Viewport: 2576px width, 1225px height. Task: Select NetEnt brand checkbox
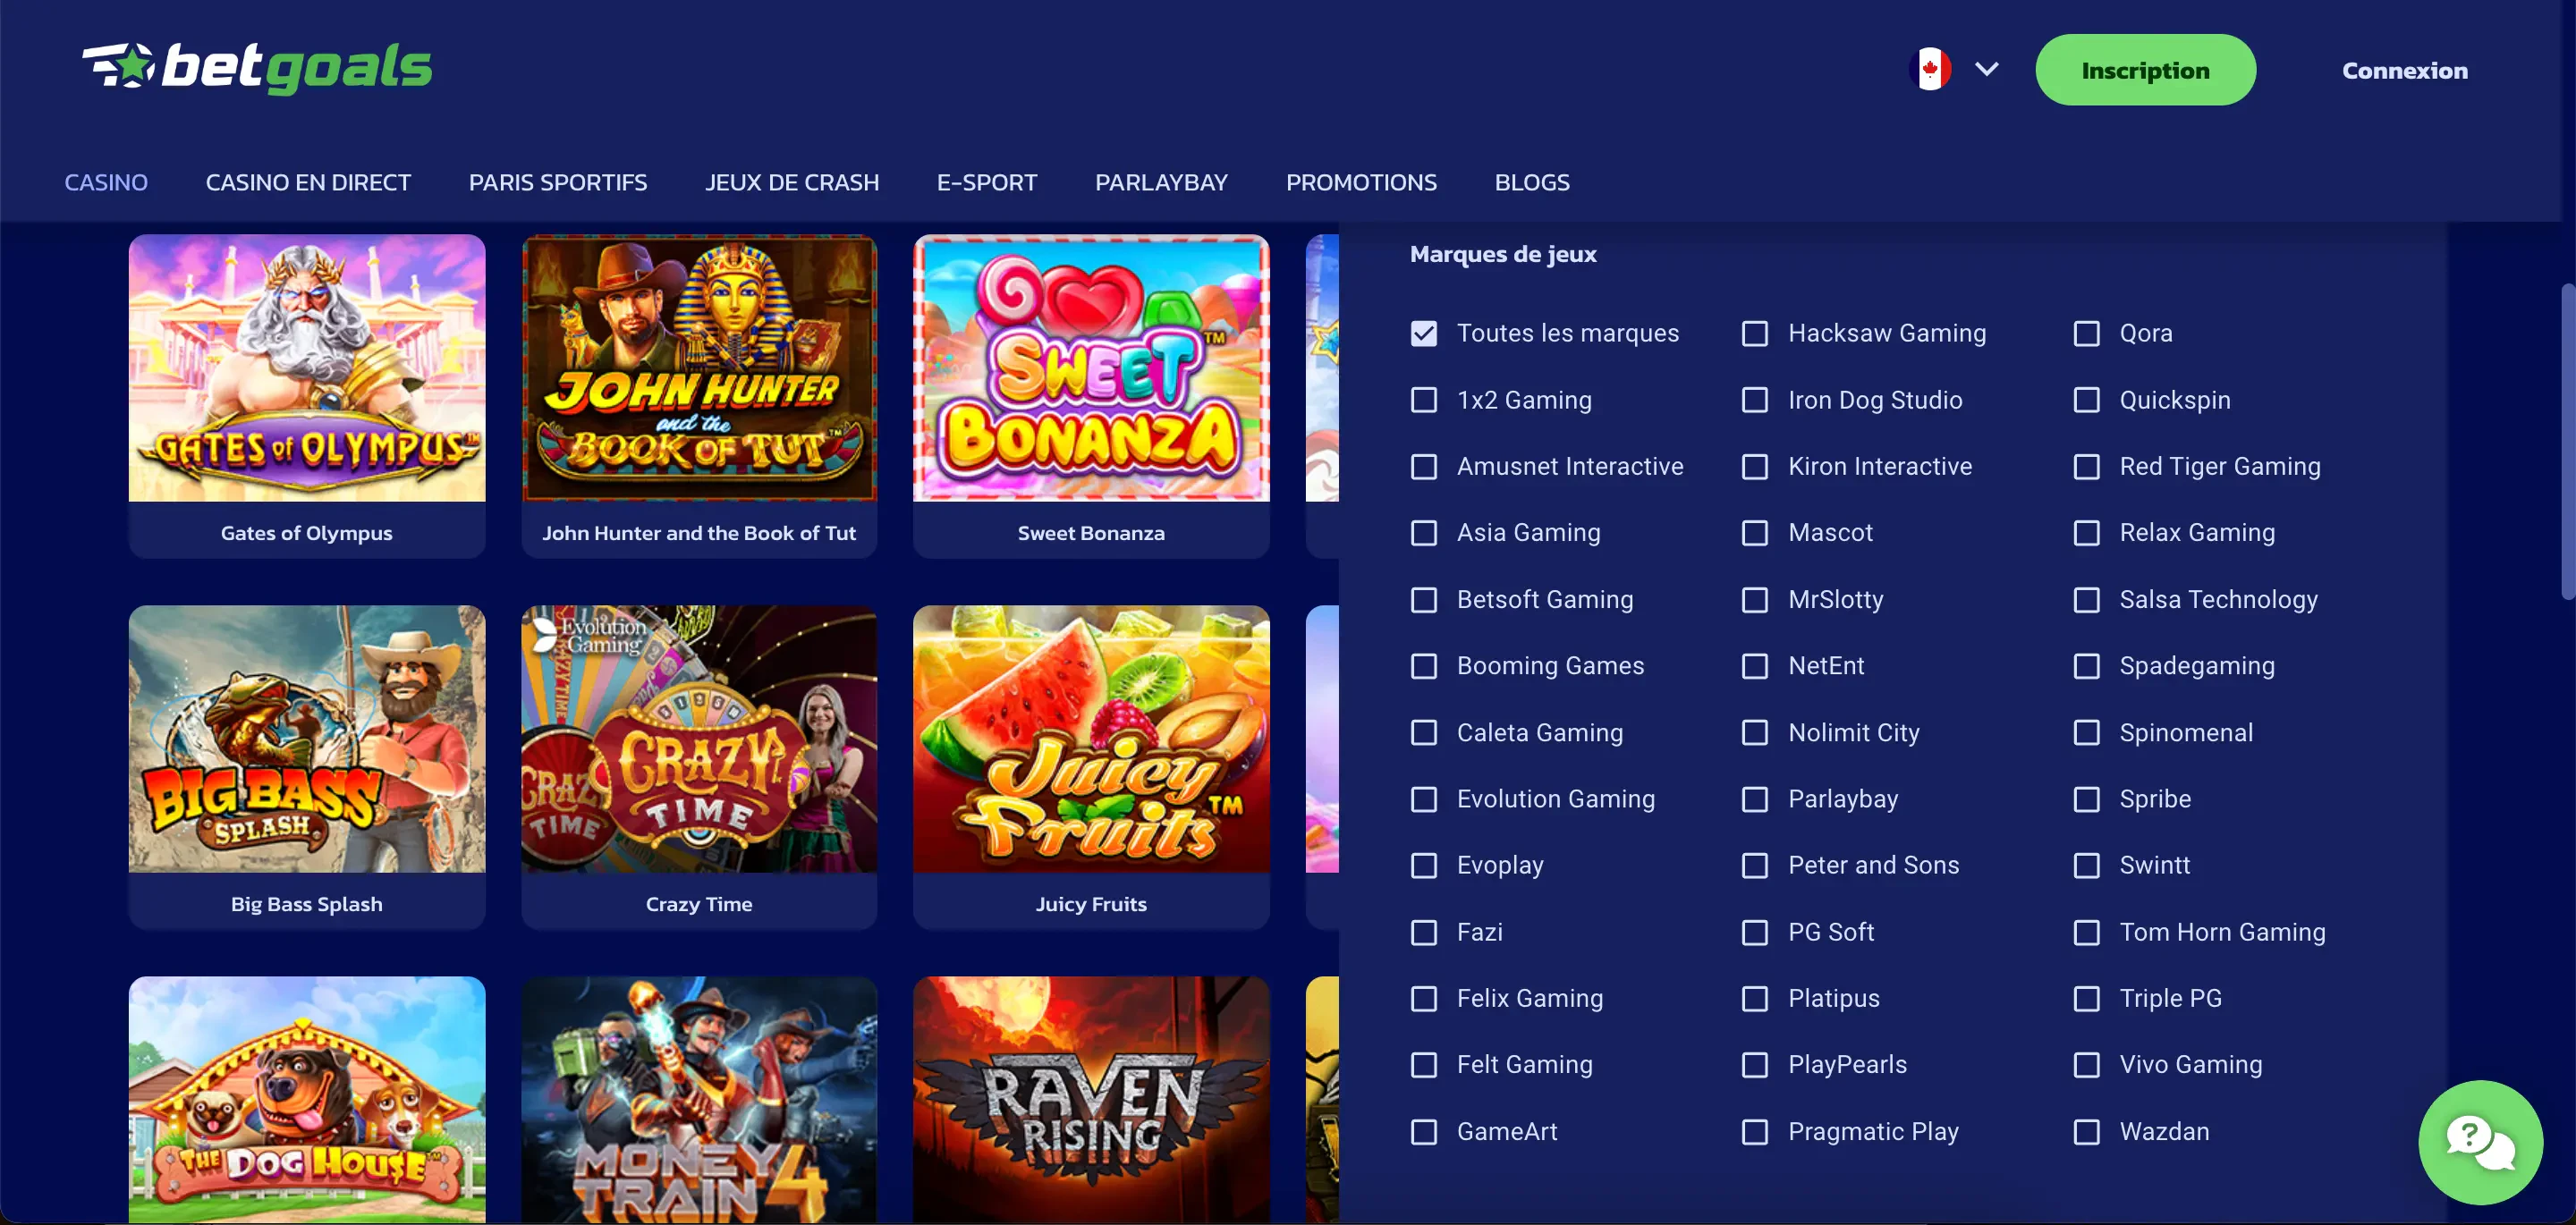pos(1755,666)
